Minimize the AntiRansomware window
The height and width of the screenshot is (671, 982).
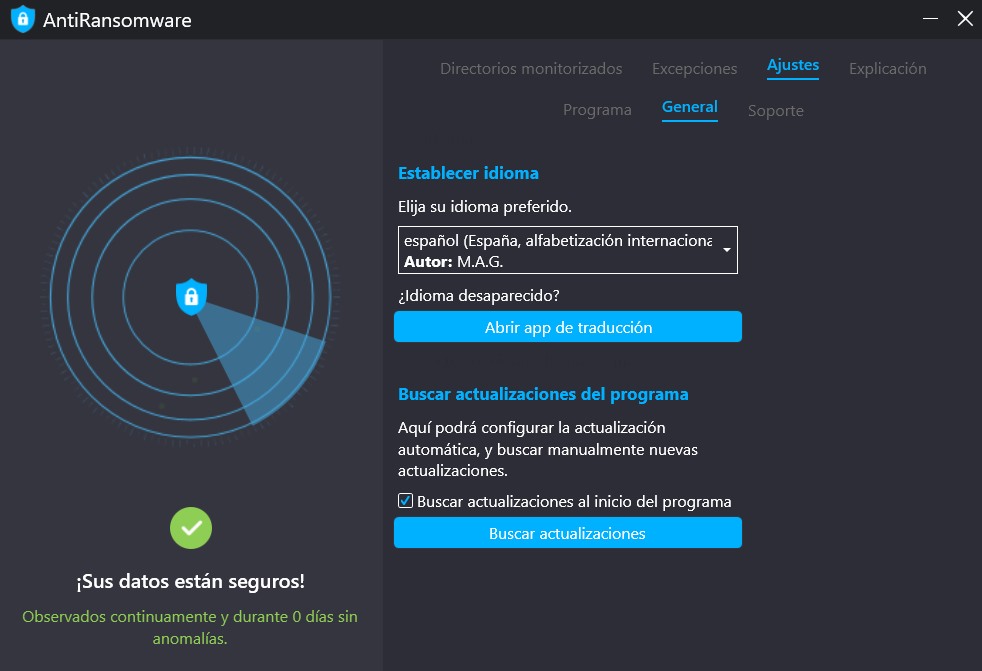[x=930, y=18]
